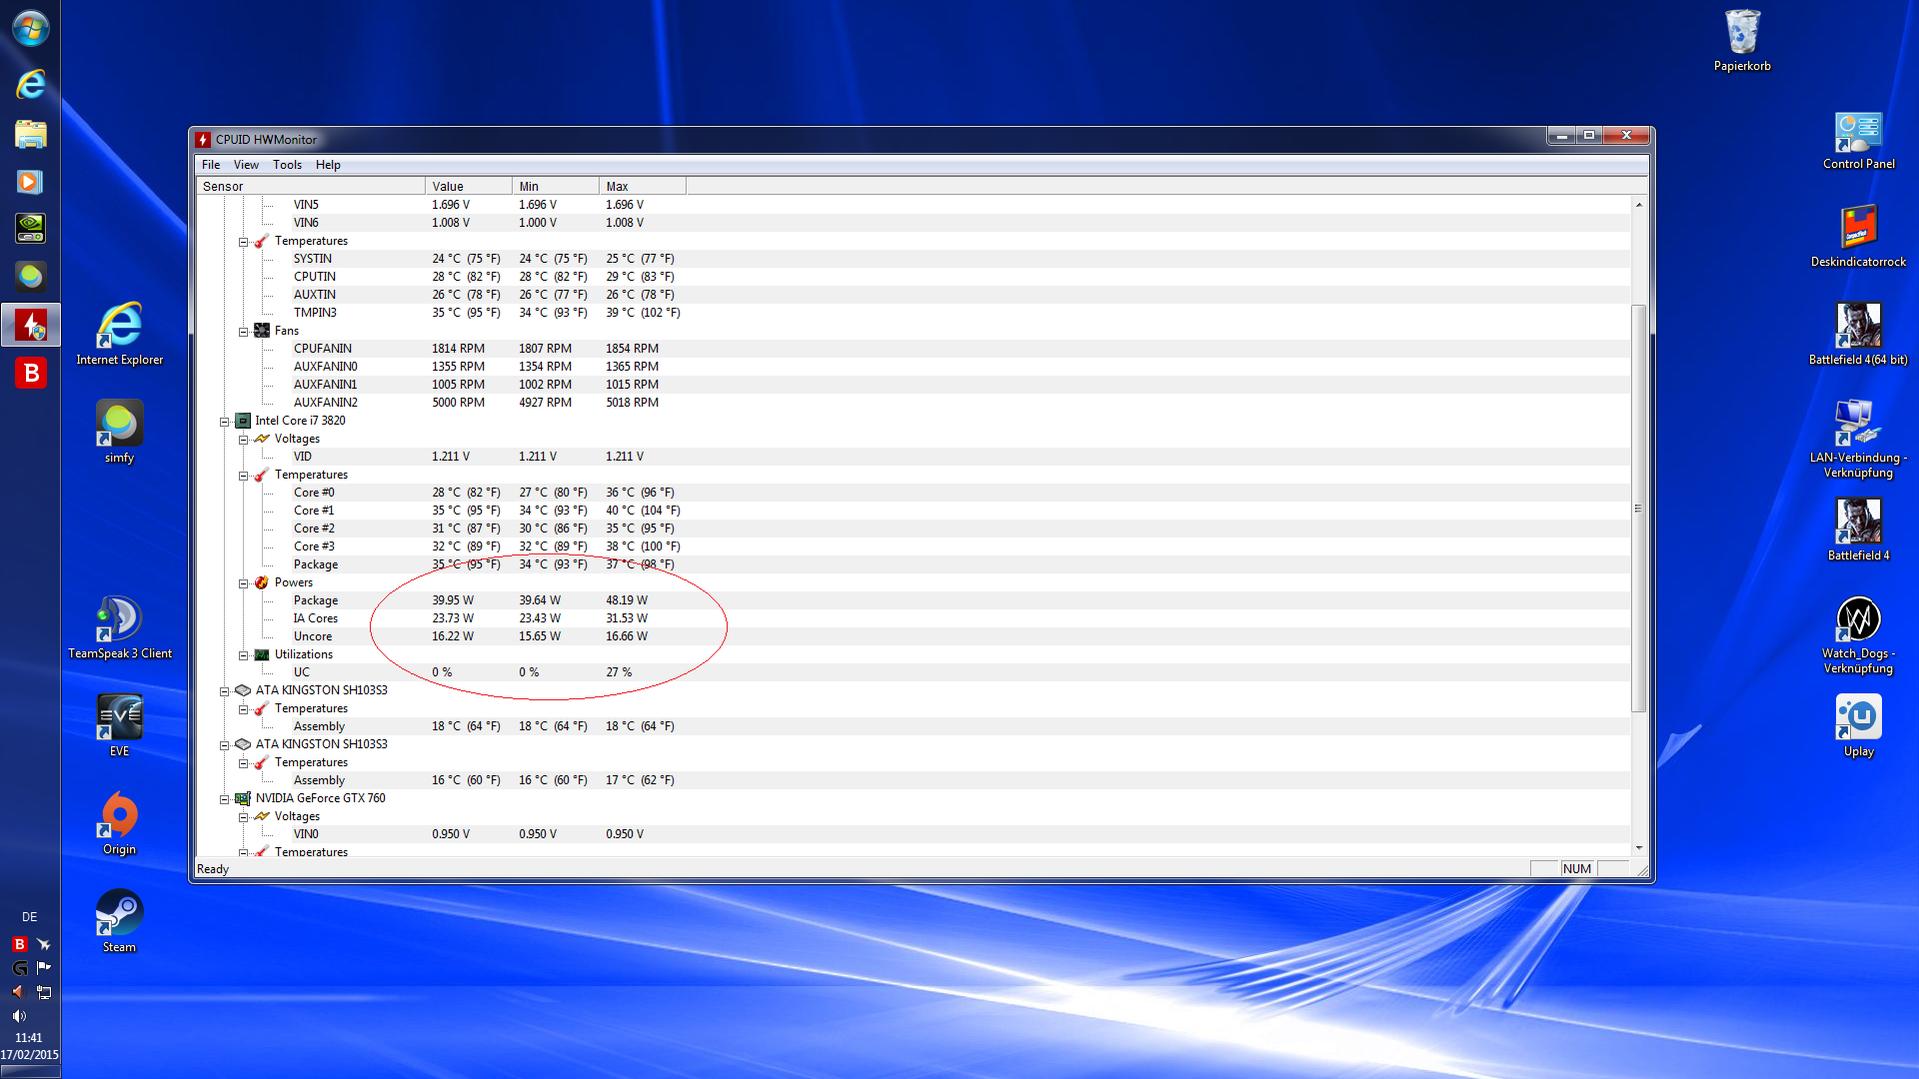
Task: Collapse the Utilizations group
Action: (243, 656)
